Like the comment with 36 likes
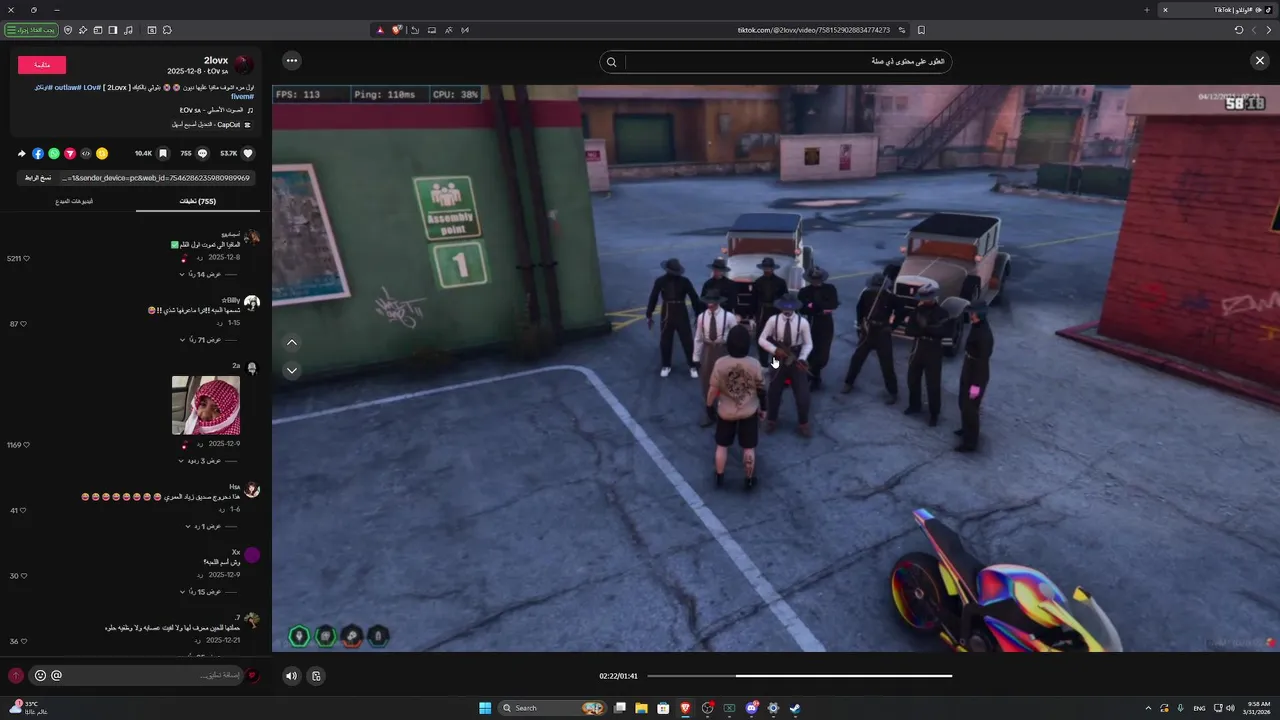The width and height of the screenshot is (1280, 720). 22,641
